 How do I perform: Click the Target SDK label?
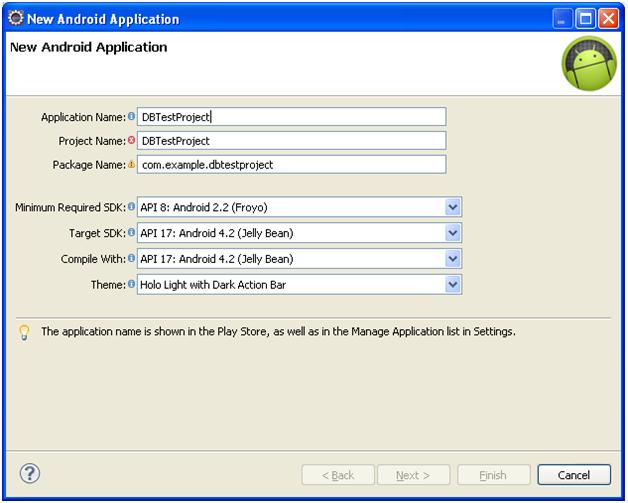click(x=97, y=233)
